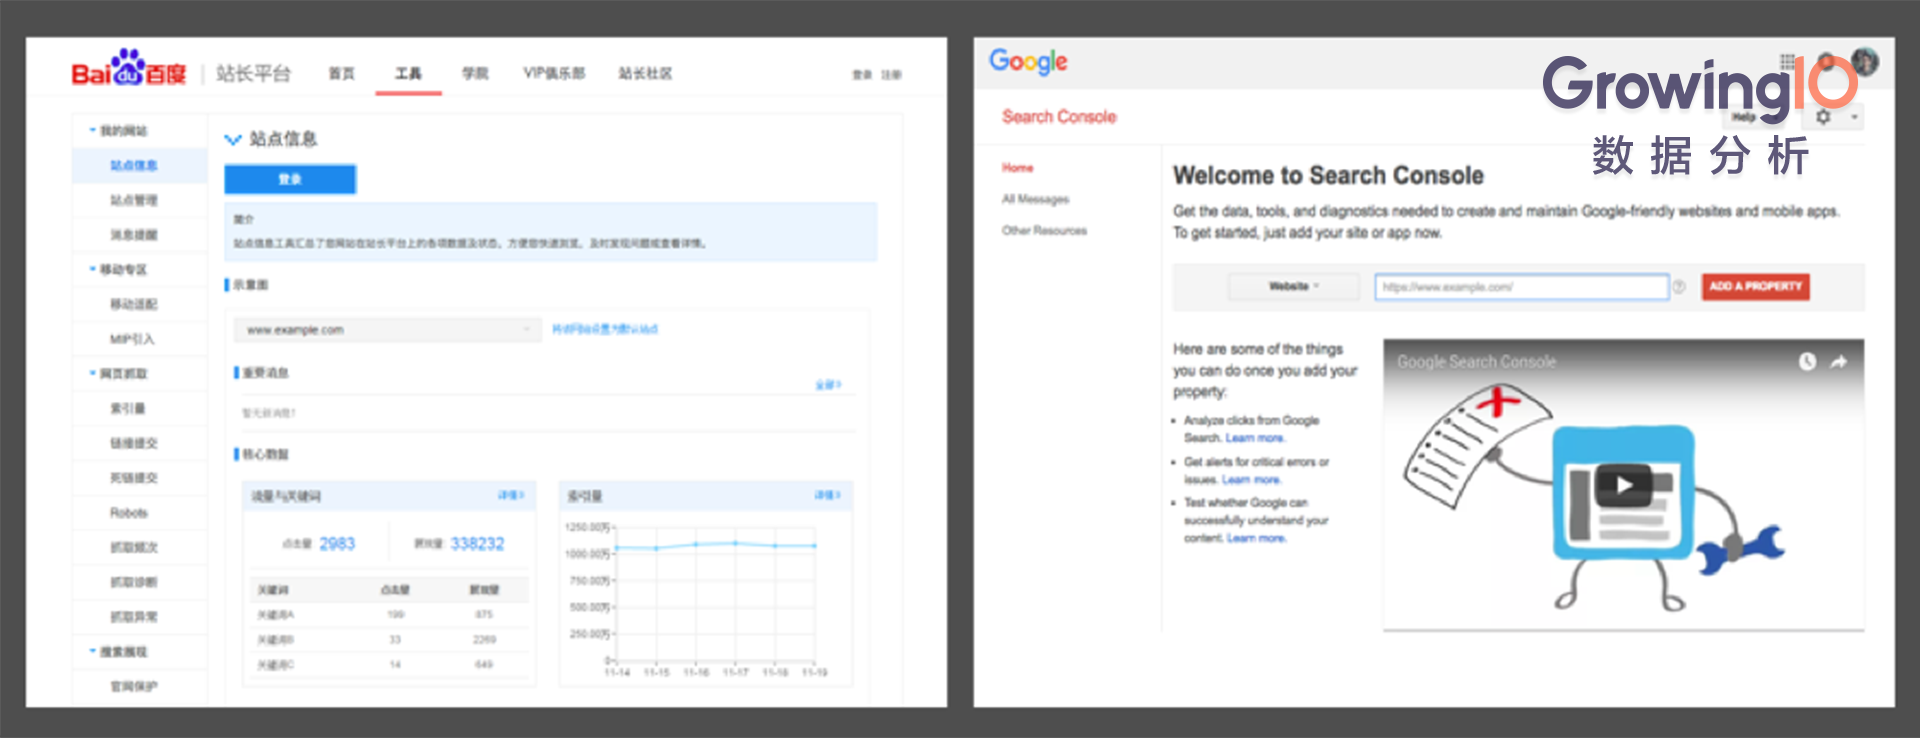Screen dimensions: 1920x738
Task: Open the www.example.com site dropdown
Action: pyautogui.click(x=388, y=330)
